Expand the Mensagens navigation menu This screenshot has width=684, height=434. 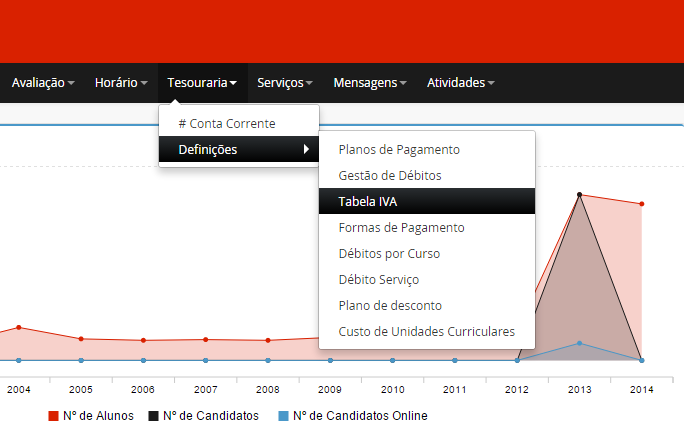[370, 83]
